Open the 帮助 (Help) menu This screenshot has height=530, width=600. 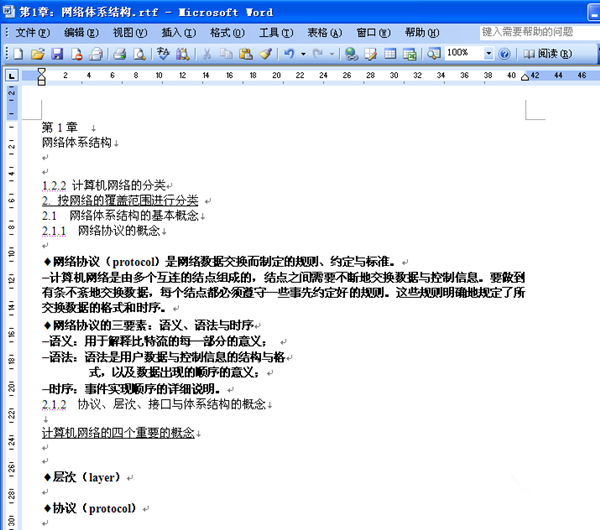tap(422, 33)
